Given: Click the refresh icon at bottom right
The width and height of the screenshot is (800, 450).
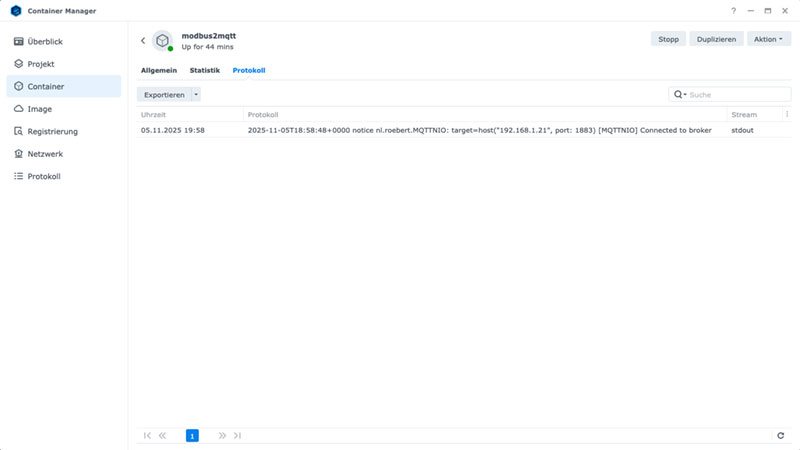Looking at the screenshot, I should pyautogui.click(x=781, y=436).
